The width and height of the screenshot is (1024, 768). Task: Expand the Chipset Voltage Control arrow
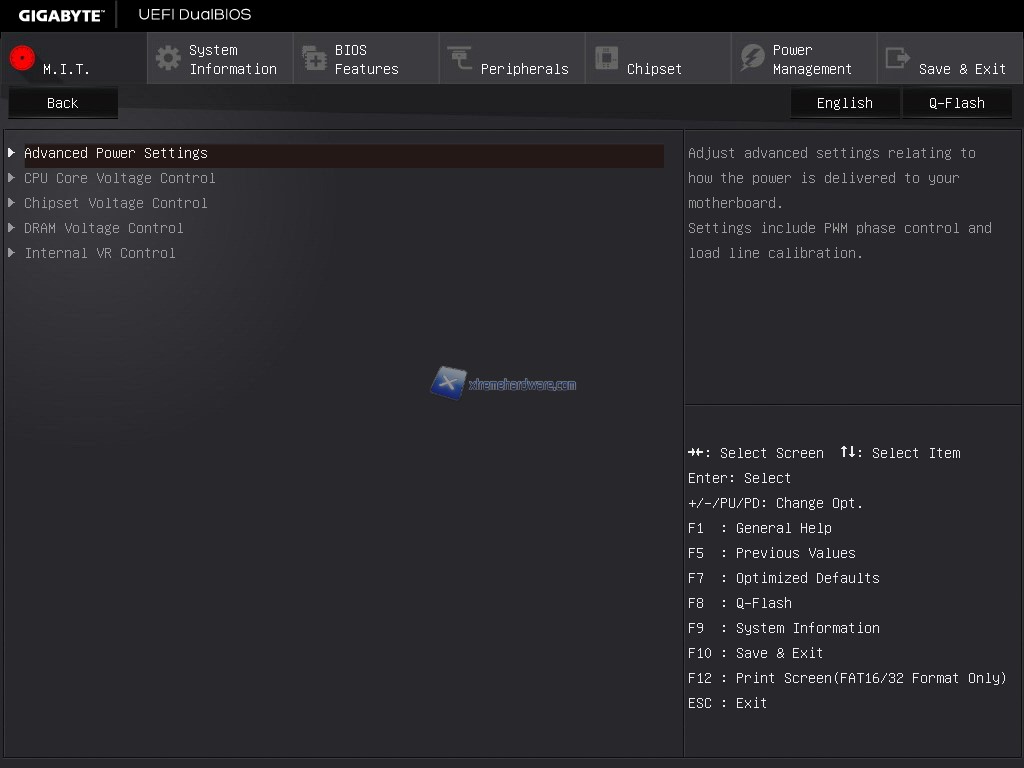coord(11,203)
